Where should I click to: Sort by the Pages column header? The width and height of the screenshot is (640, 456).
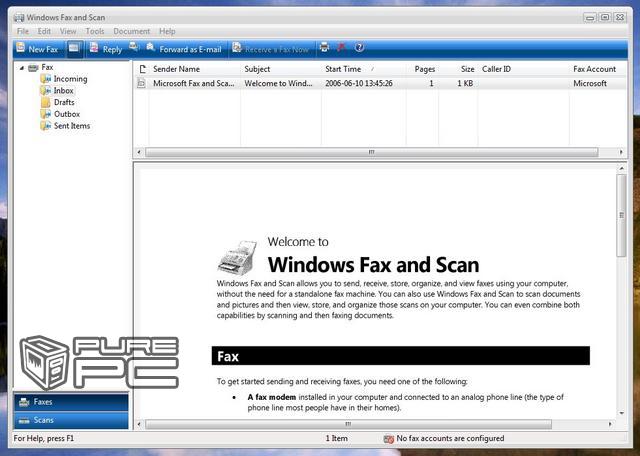pyautogui.click(x=422, y=69)
